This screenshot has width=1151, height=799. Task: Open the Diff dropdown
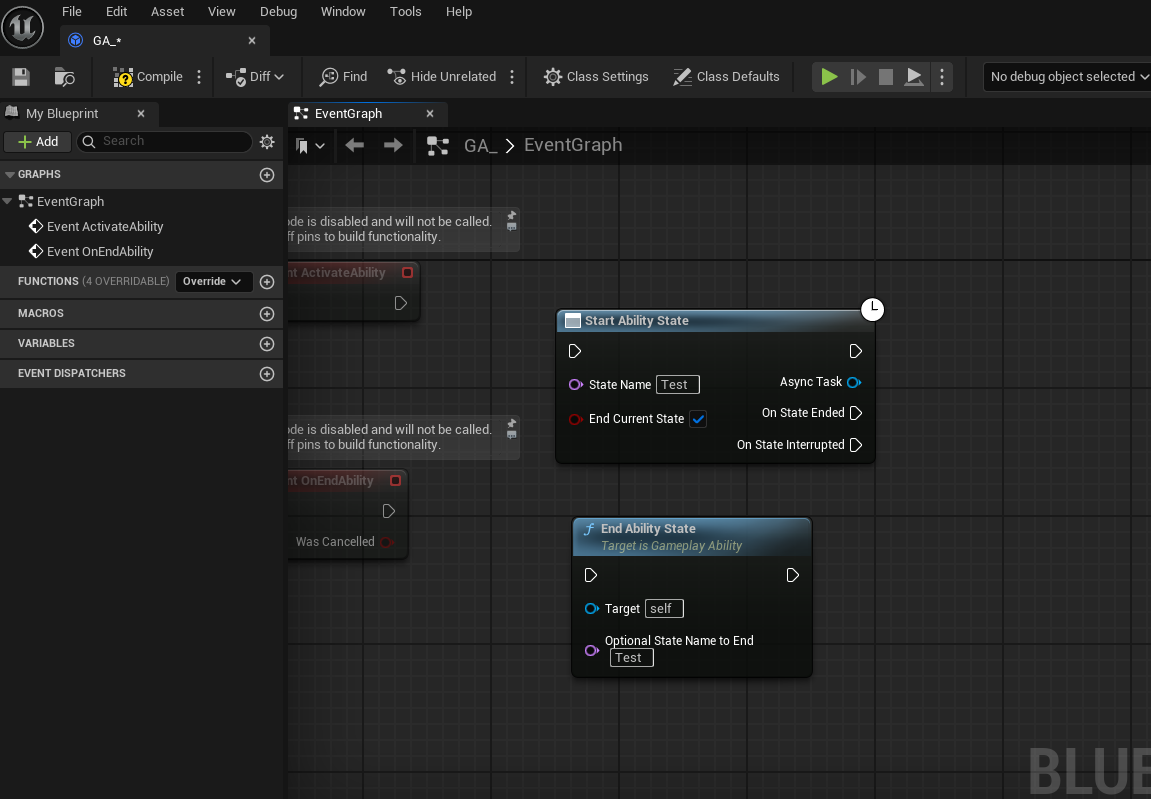(x=255, y=76)
